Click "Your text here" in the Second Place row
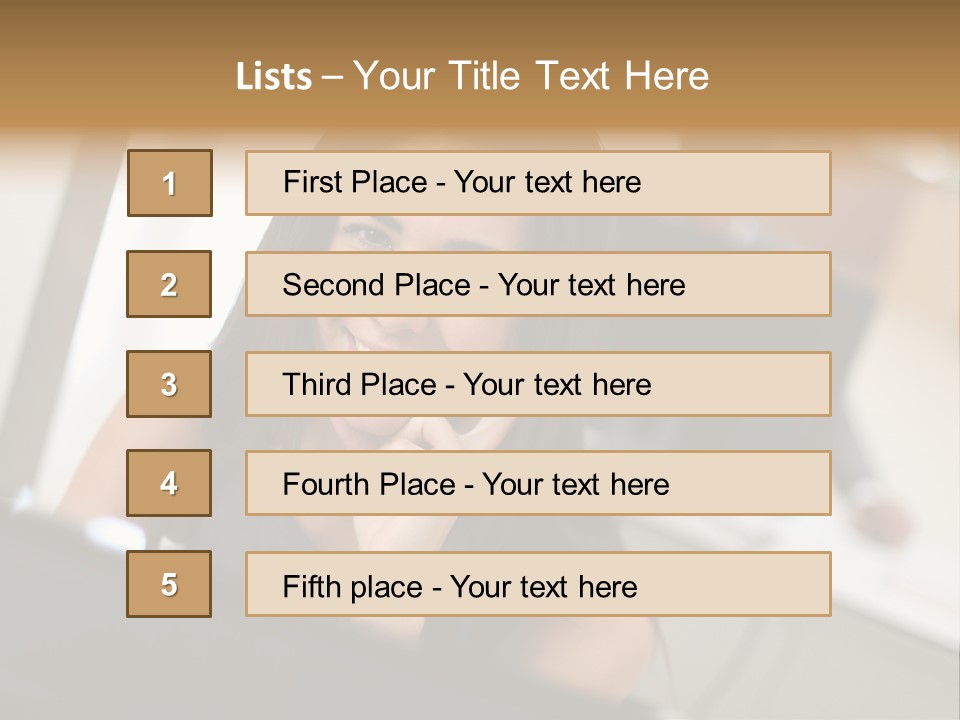Image resolution: width=960 pixels, height=720 pixels. pos(592,285)
